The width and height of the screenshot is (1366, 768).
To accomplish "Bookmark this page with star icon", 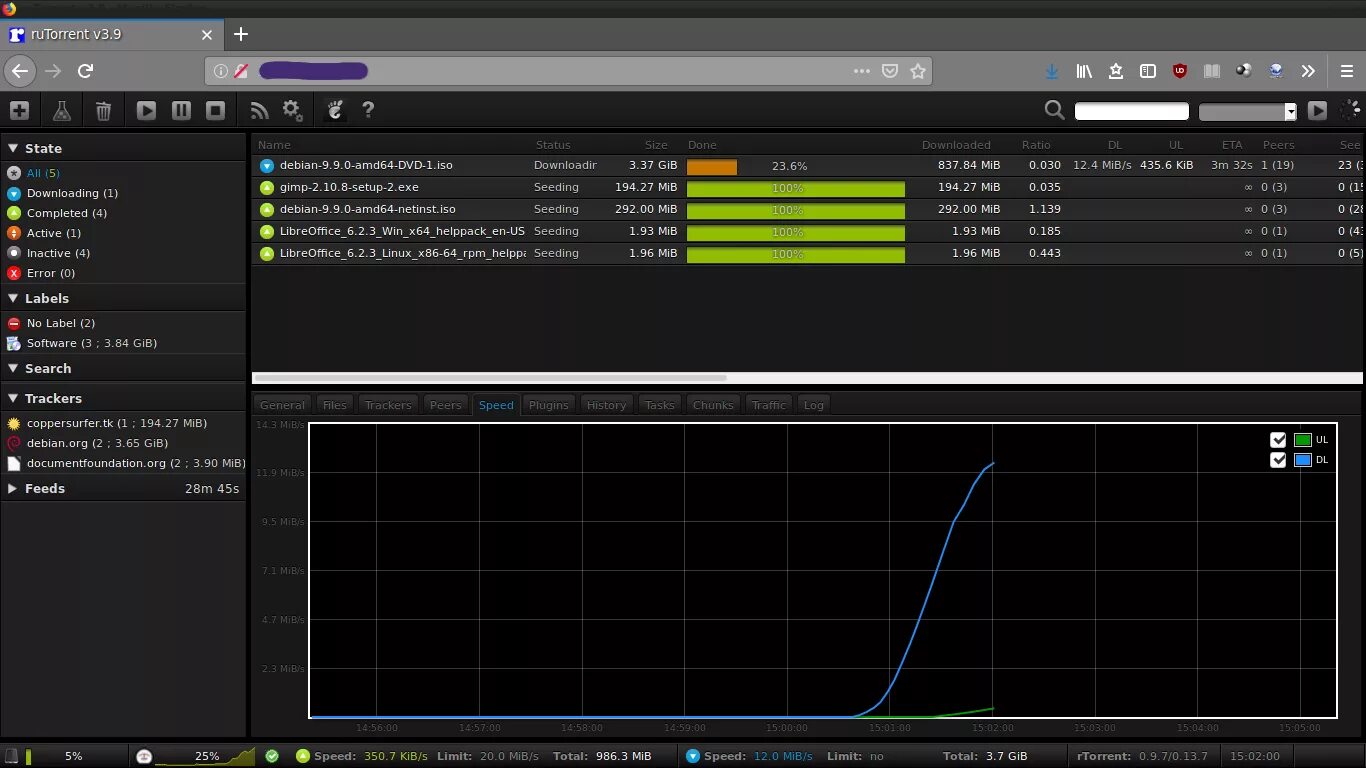I will (x=918, y=71).
